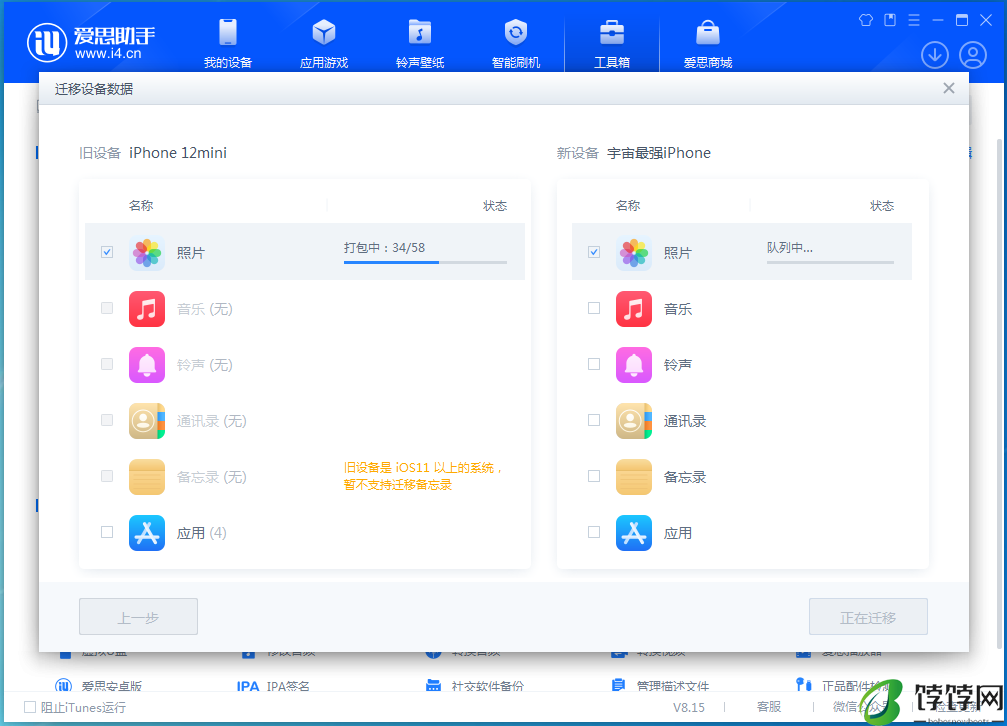
Task: Click the new device 状态 column header
Action: (882, 206)
